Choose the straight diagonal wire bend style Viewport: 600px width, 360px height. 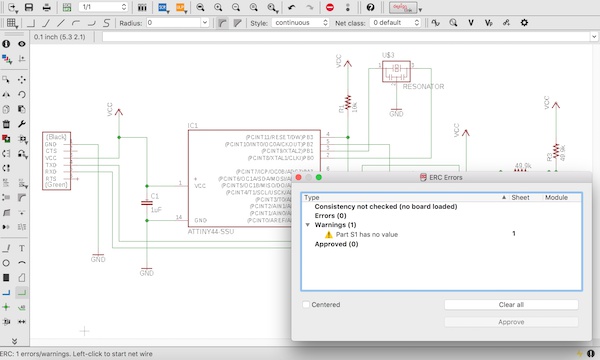tap(61, 23)
